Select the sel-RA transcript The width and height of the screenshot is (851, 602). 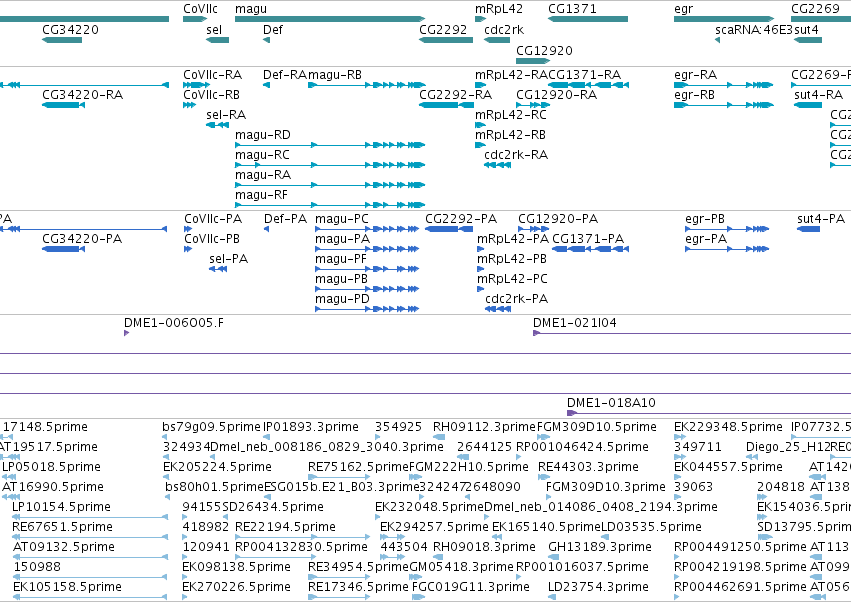point(218,125)
